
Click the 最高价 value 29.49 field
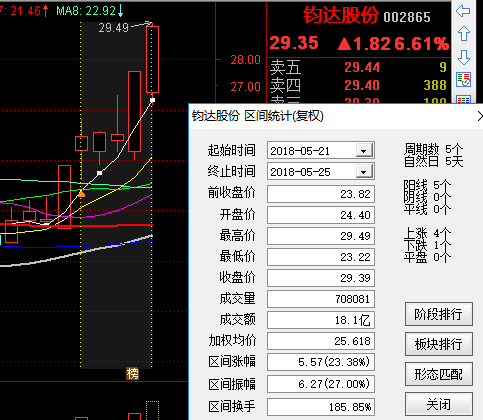(321, 236)
